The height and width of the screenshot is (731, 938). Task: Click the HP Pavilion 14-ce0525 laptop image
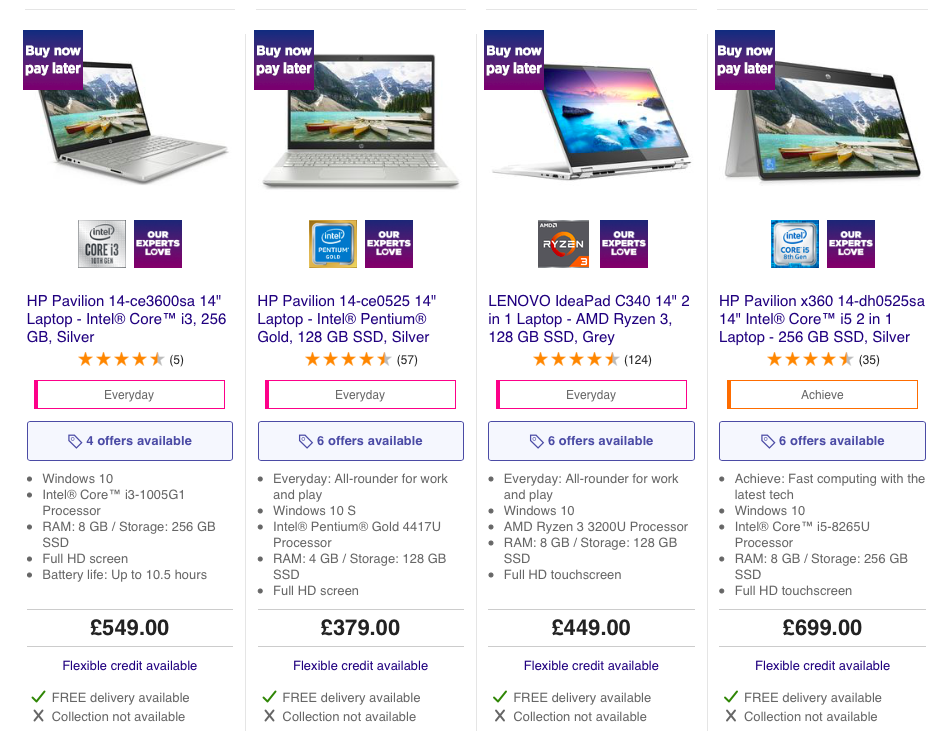pyautogui.click(x=361, y=121)
